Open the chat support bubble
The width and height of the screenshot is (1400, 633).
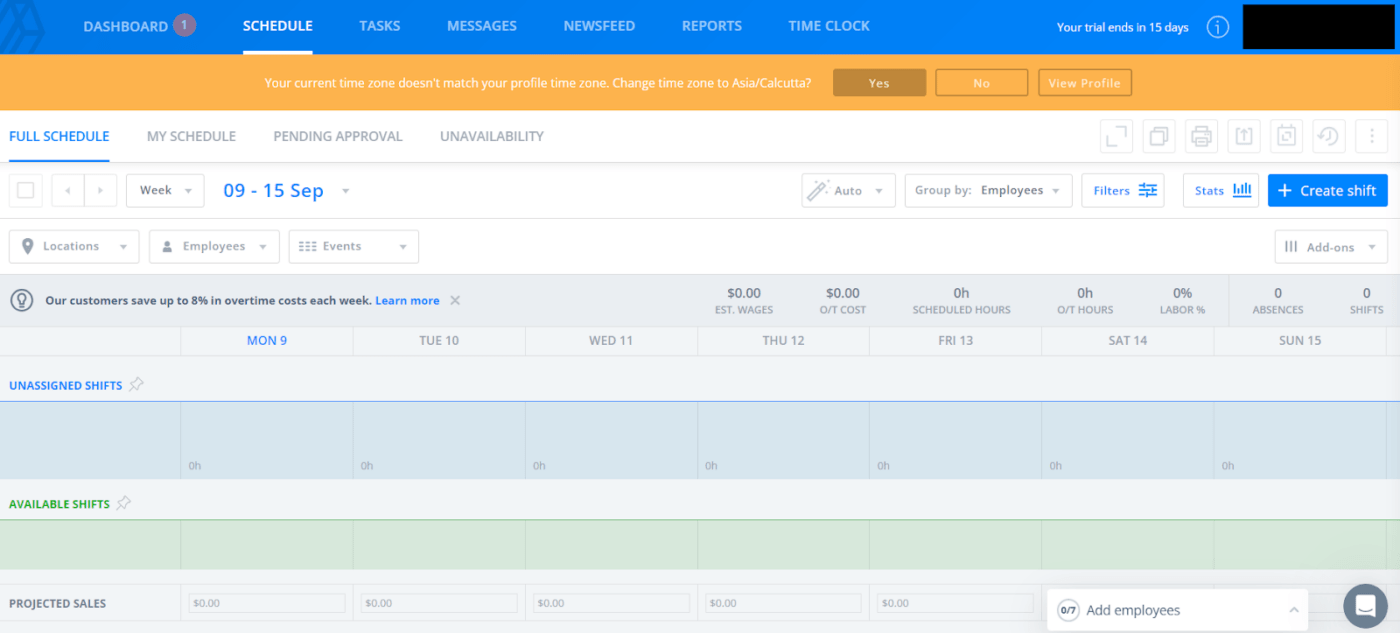(x=1365, y=604)
